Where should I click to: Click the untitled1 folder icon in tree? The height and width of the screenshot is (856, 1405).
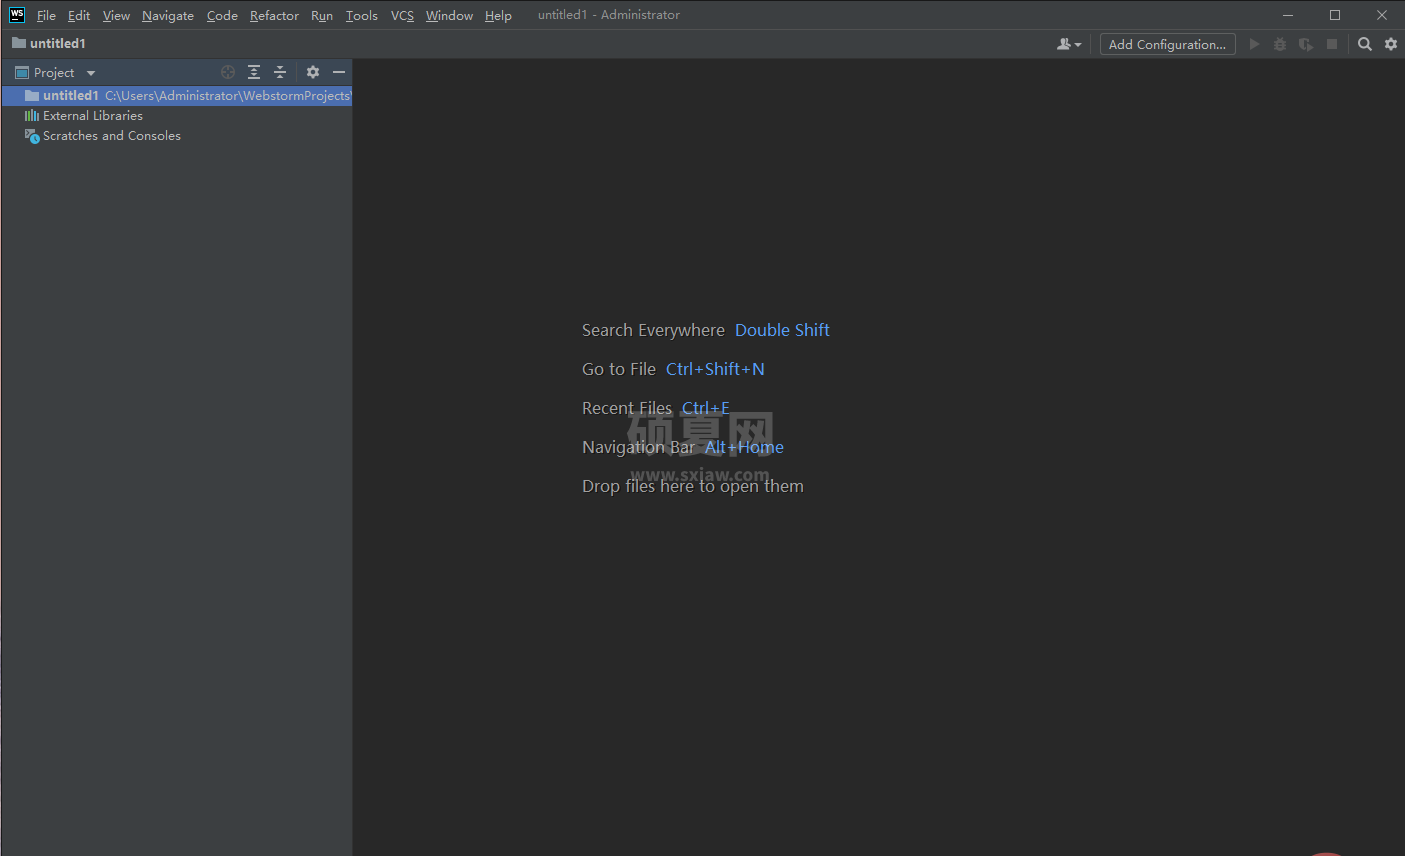[x=32, y=96]
